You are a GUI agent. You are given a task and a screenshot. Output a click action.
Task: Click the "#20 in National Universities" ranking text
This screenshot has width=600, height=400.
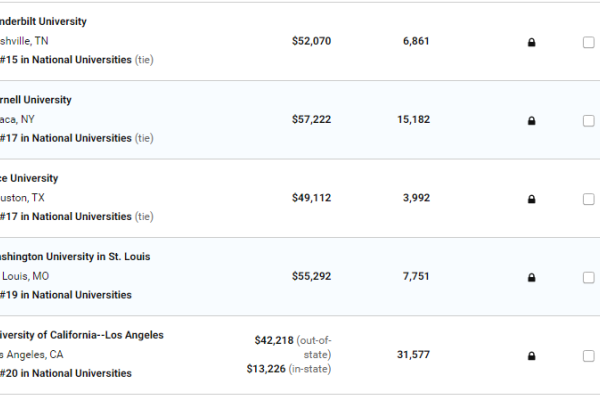[x=66, y=373]
